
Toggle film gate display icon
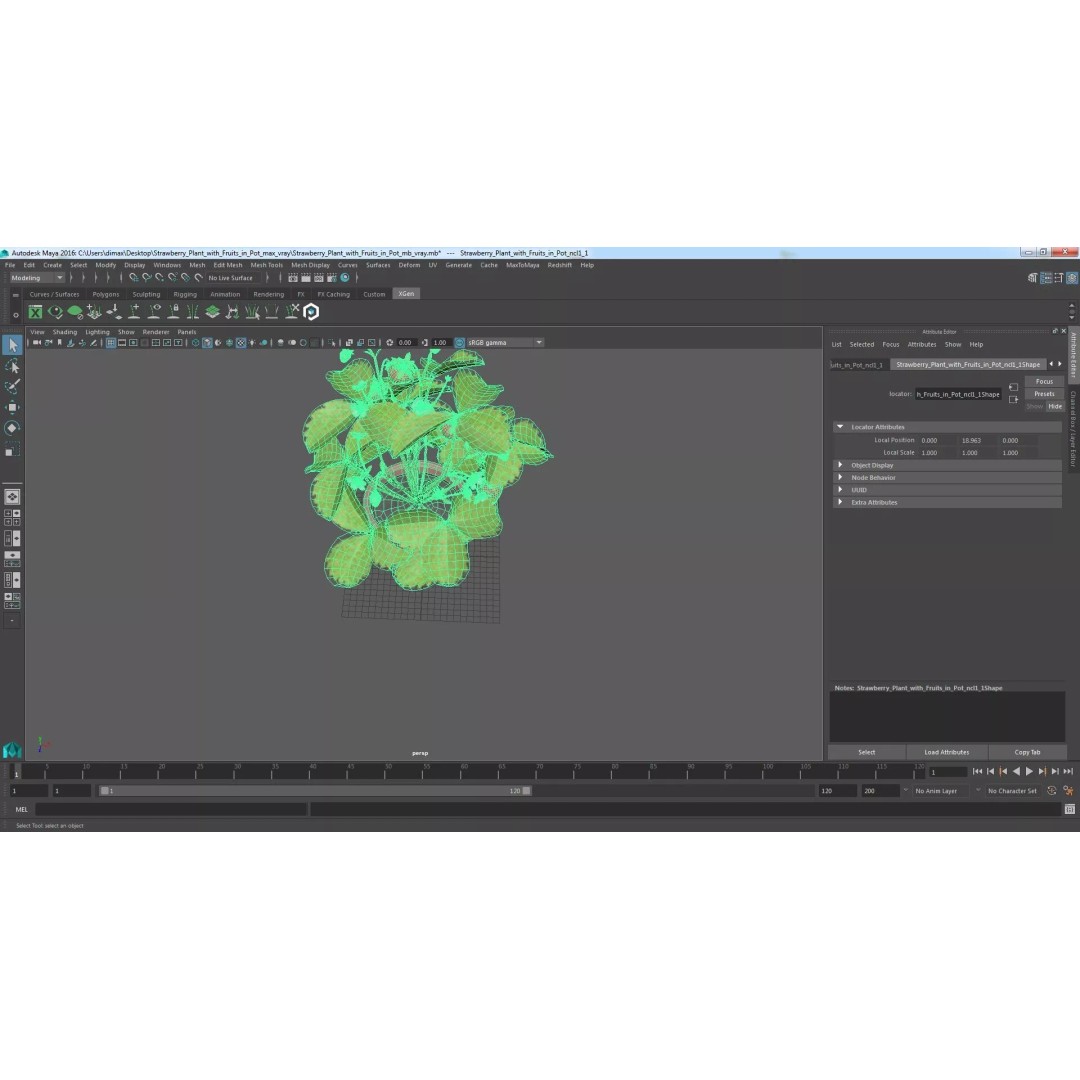(122, 342)
